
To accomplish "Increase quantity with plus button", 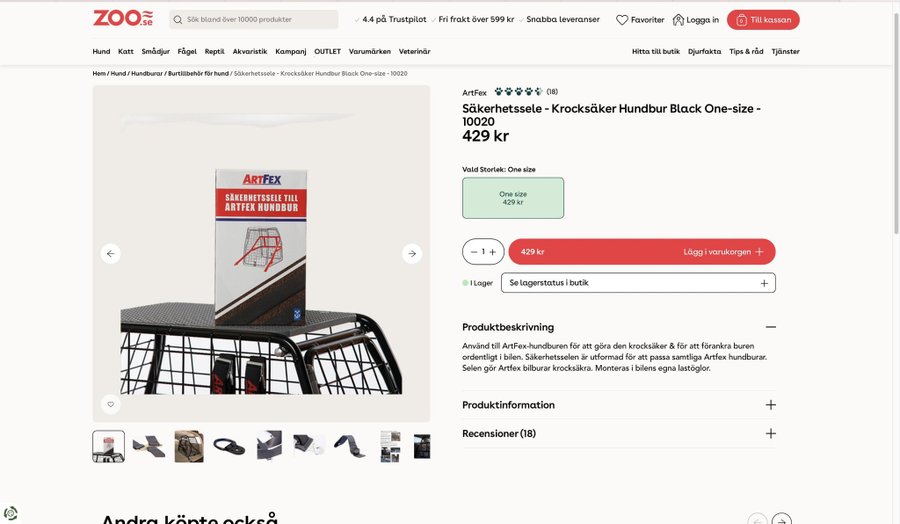I will (493, 252).
